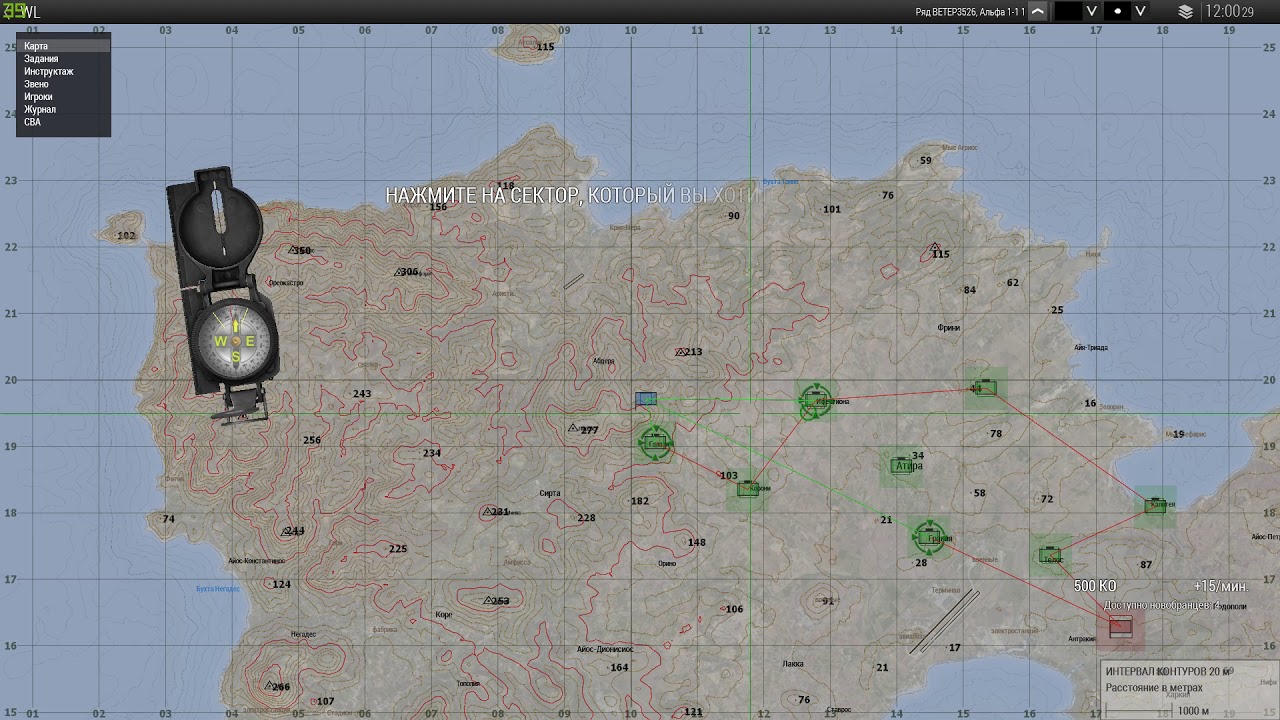Image resolution: width=1280 pixels, height=720 pixels.
Task: Open the map layers icon
Action: (1186, 12)
